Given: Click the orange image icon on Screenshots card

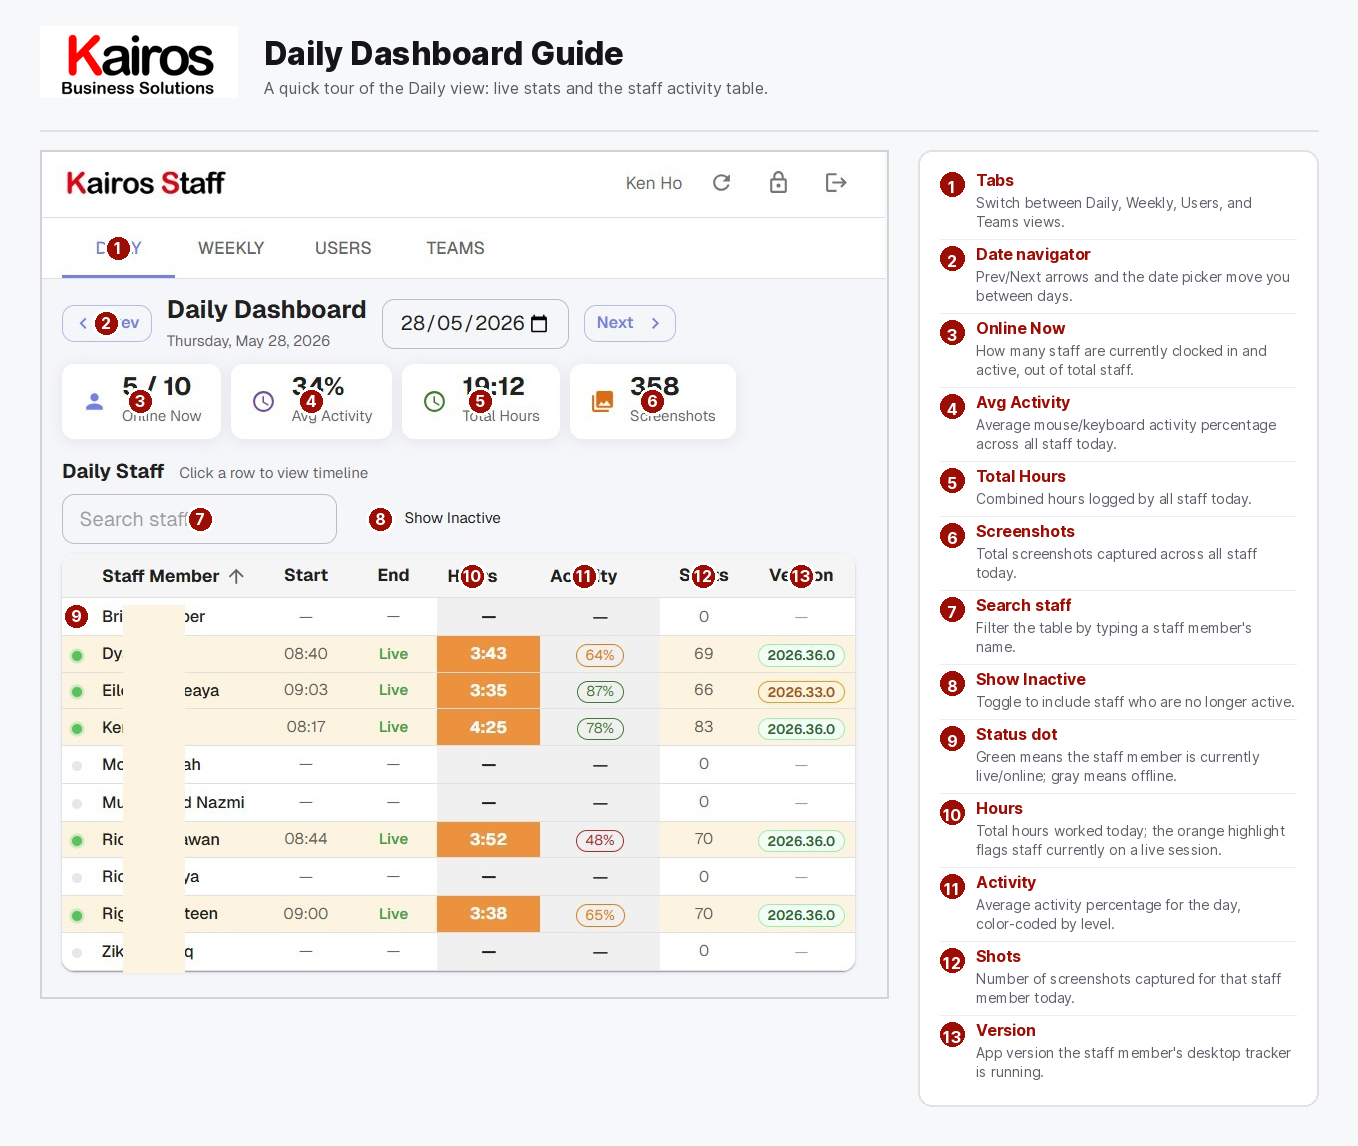Looking at the screenshot, I should (x=602, y=401).
